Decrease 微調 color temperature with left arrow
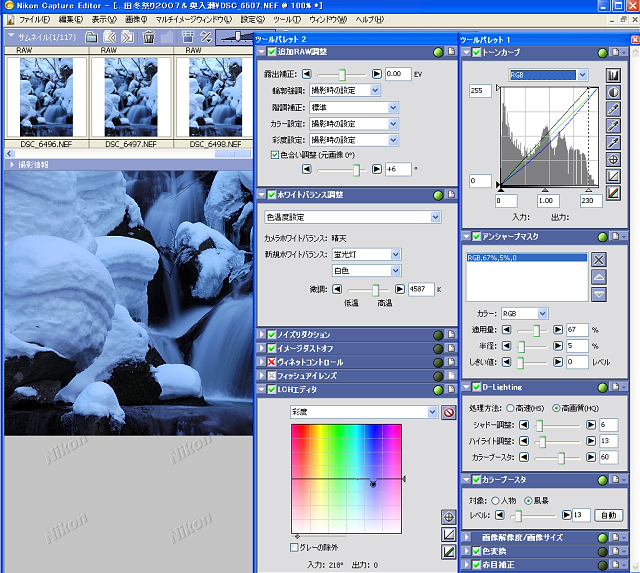This screenshot has width=640, height=573. [x=337, y=289]
